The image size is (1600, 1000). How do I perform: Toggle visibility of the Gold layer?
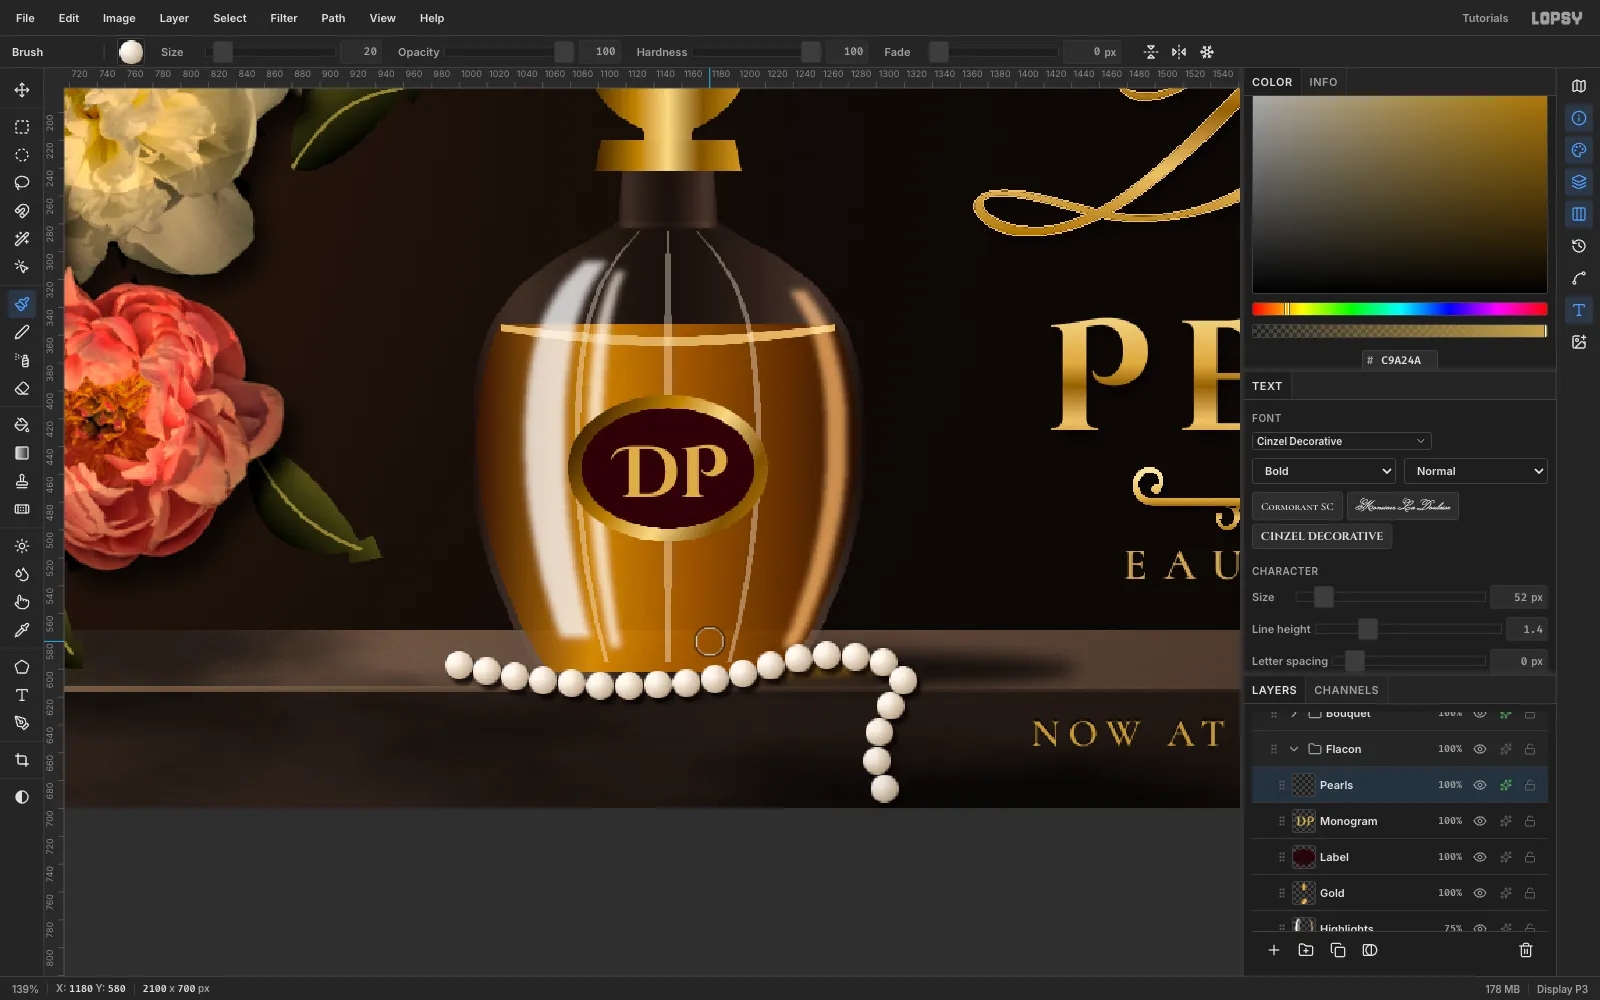(1480, 893)
